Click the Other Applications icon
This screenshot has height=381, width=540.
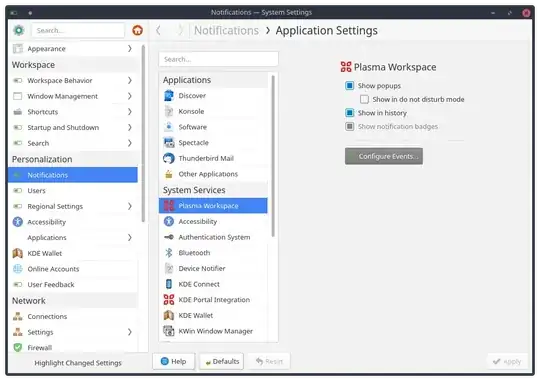(169, 174)
